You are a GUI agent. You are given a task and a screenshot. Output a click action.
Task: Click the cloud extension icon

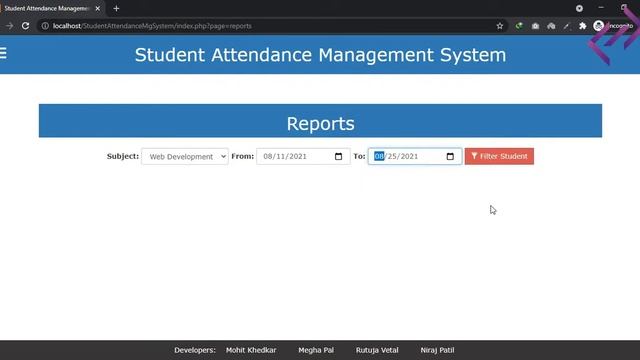[551, 26]
